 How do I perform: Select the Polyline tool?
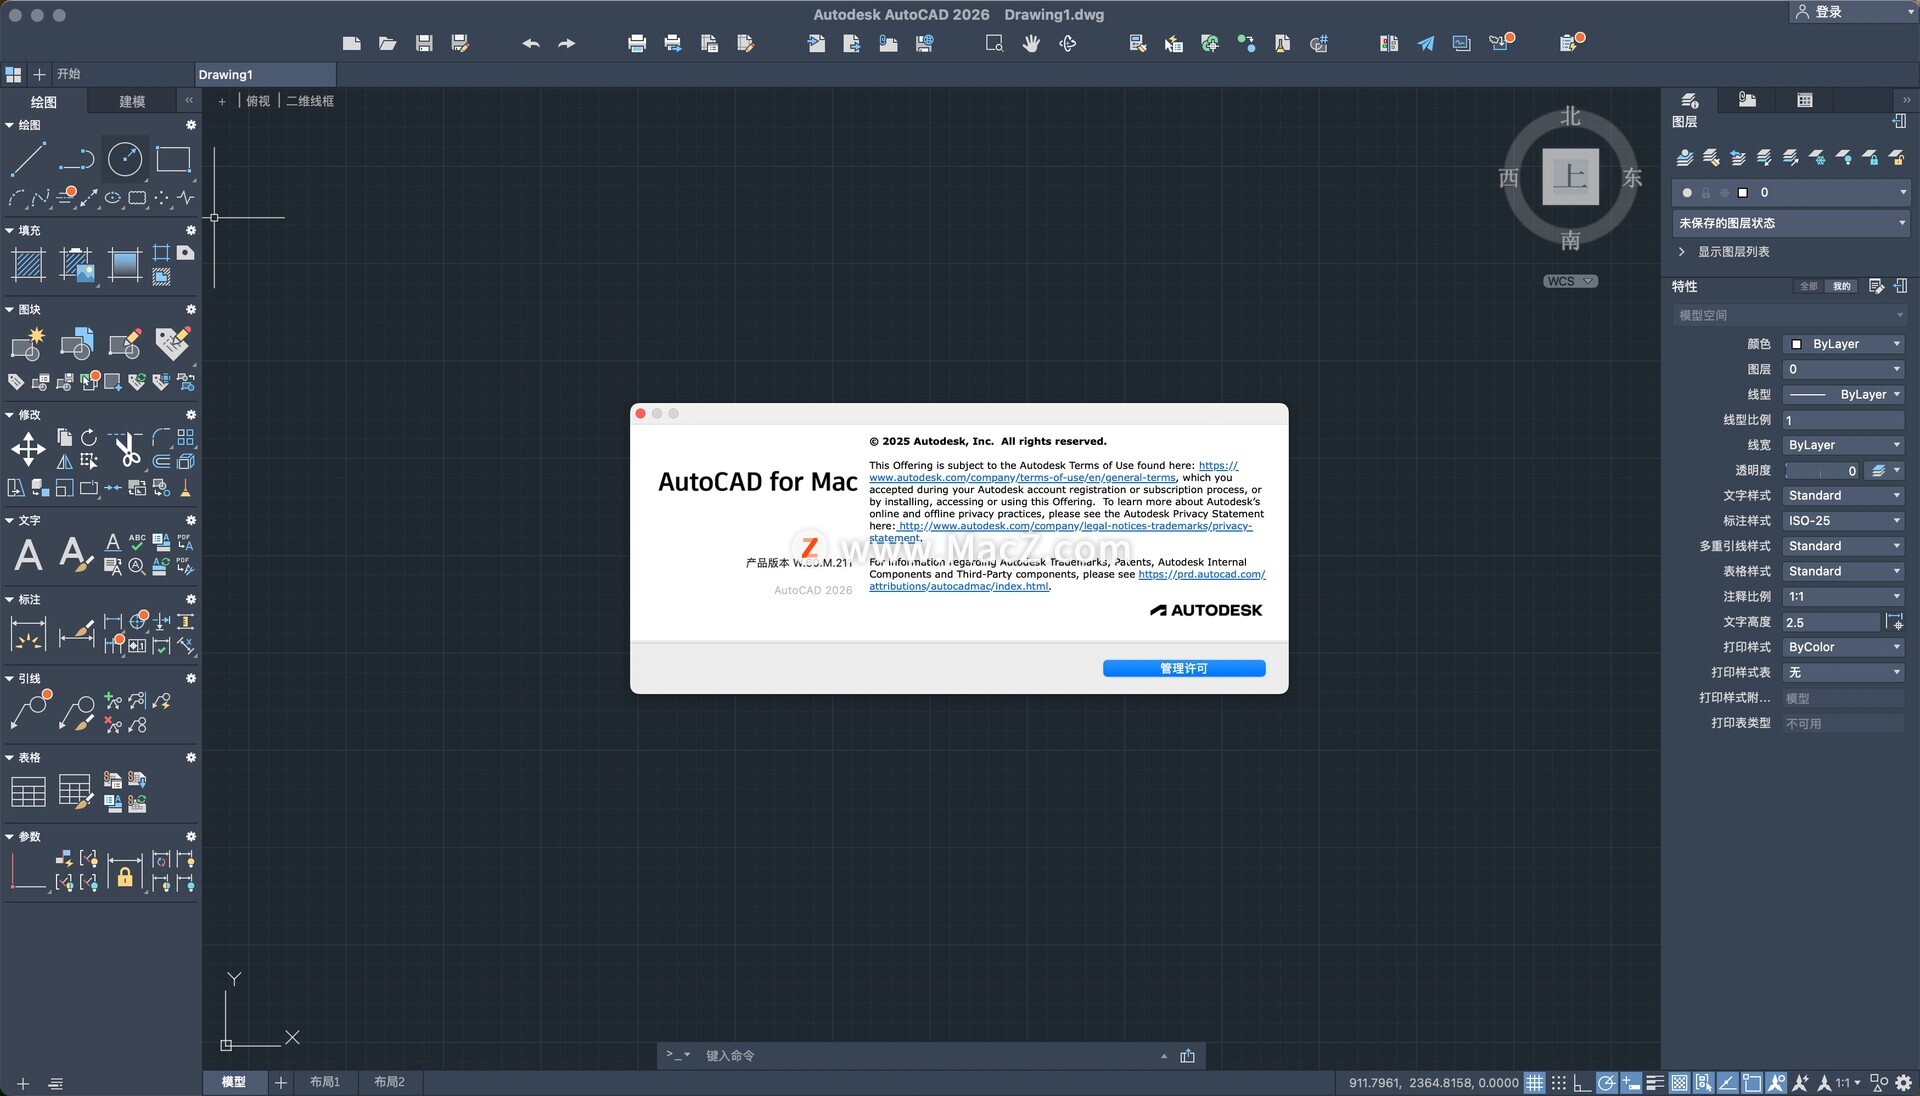point(76,159)
